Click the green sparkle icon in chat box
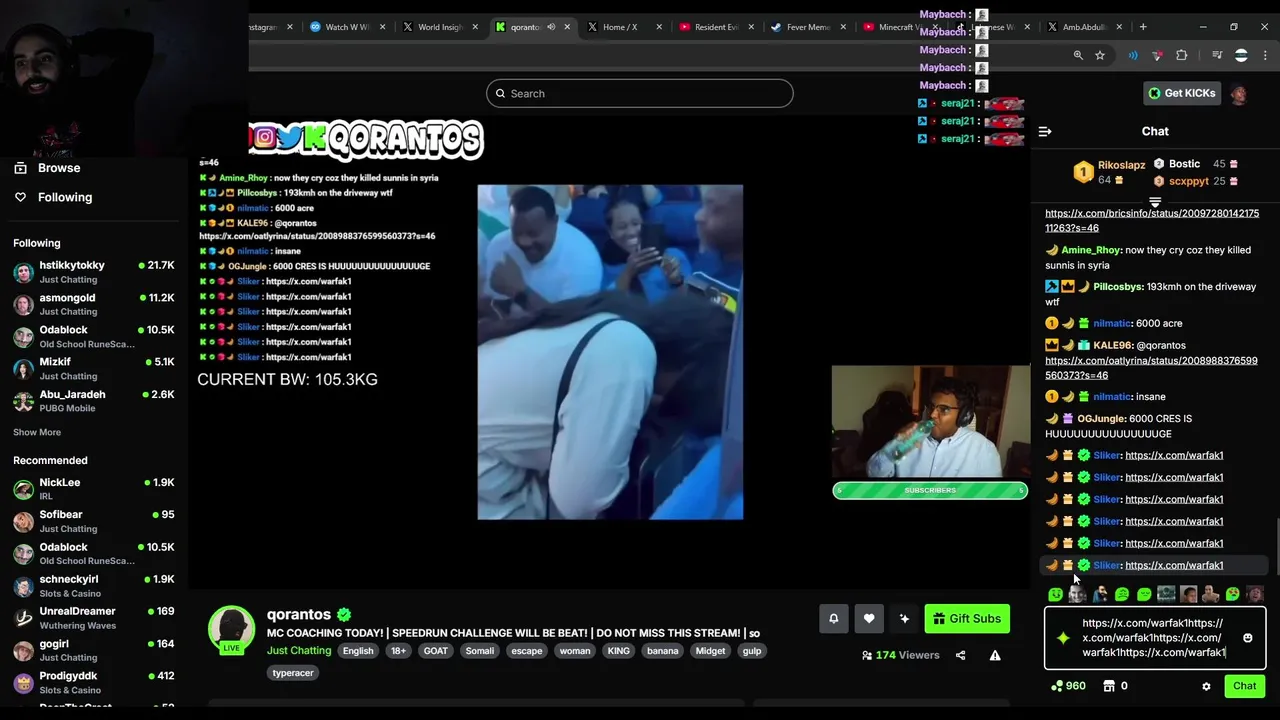Image resolution: width=1280 pixels, height=720 pixels. point(1063,638)
